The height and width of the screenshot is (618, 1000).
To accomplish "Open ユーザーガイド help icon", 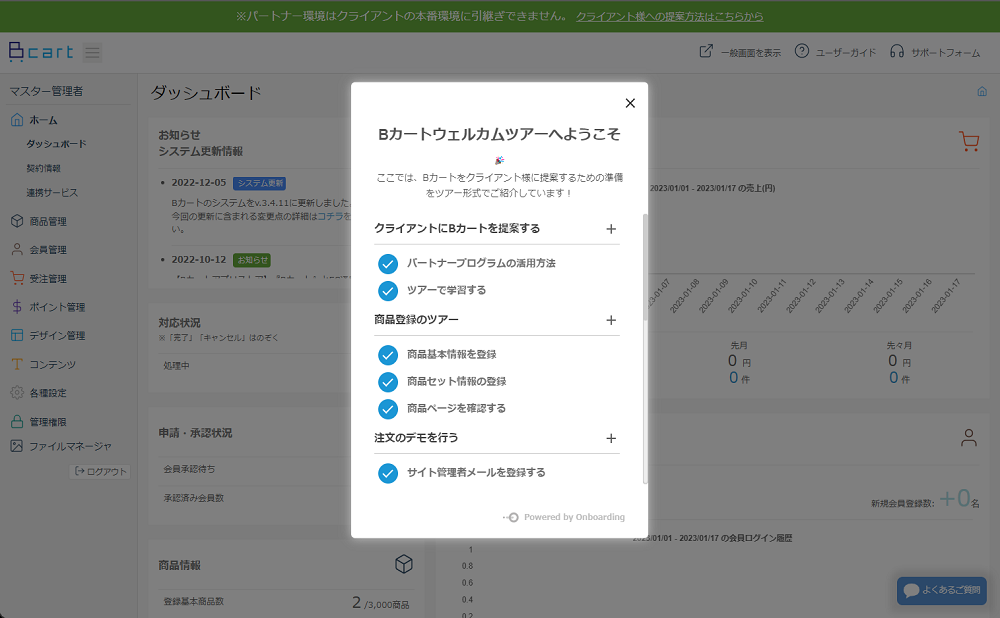I will pos(802,51).
